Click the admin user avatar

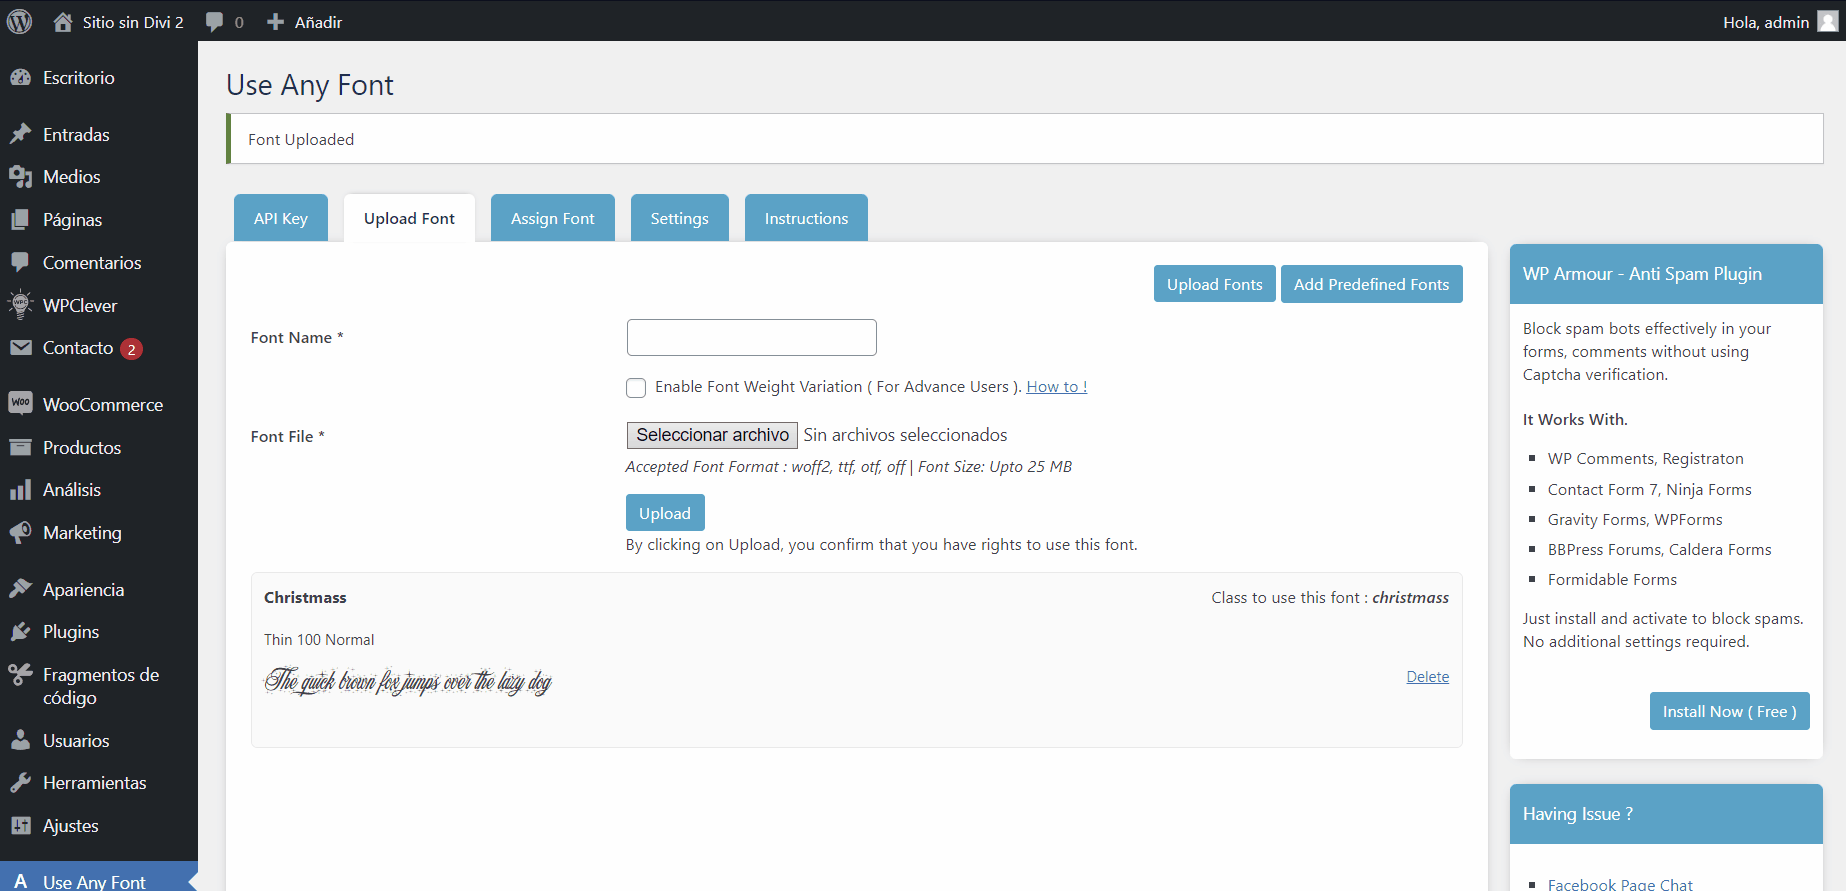pos(1827,22)
